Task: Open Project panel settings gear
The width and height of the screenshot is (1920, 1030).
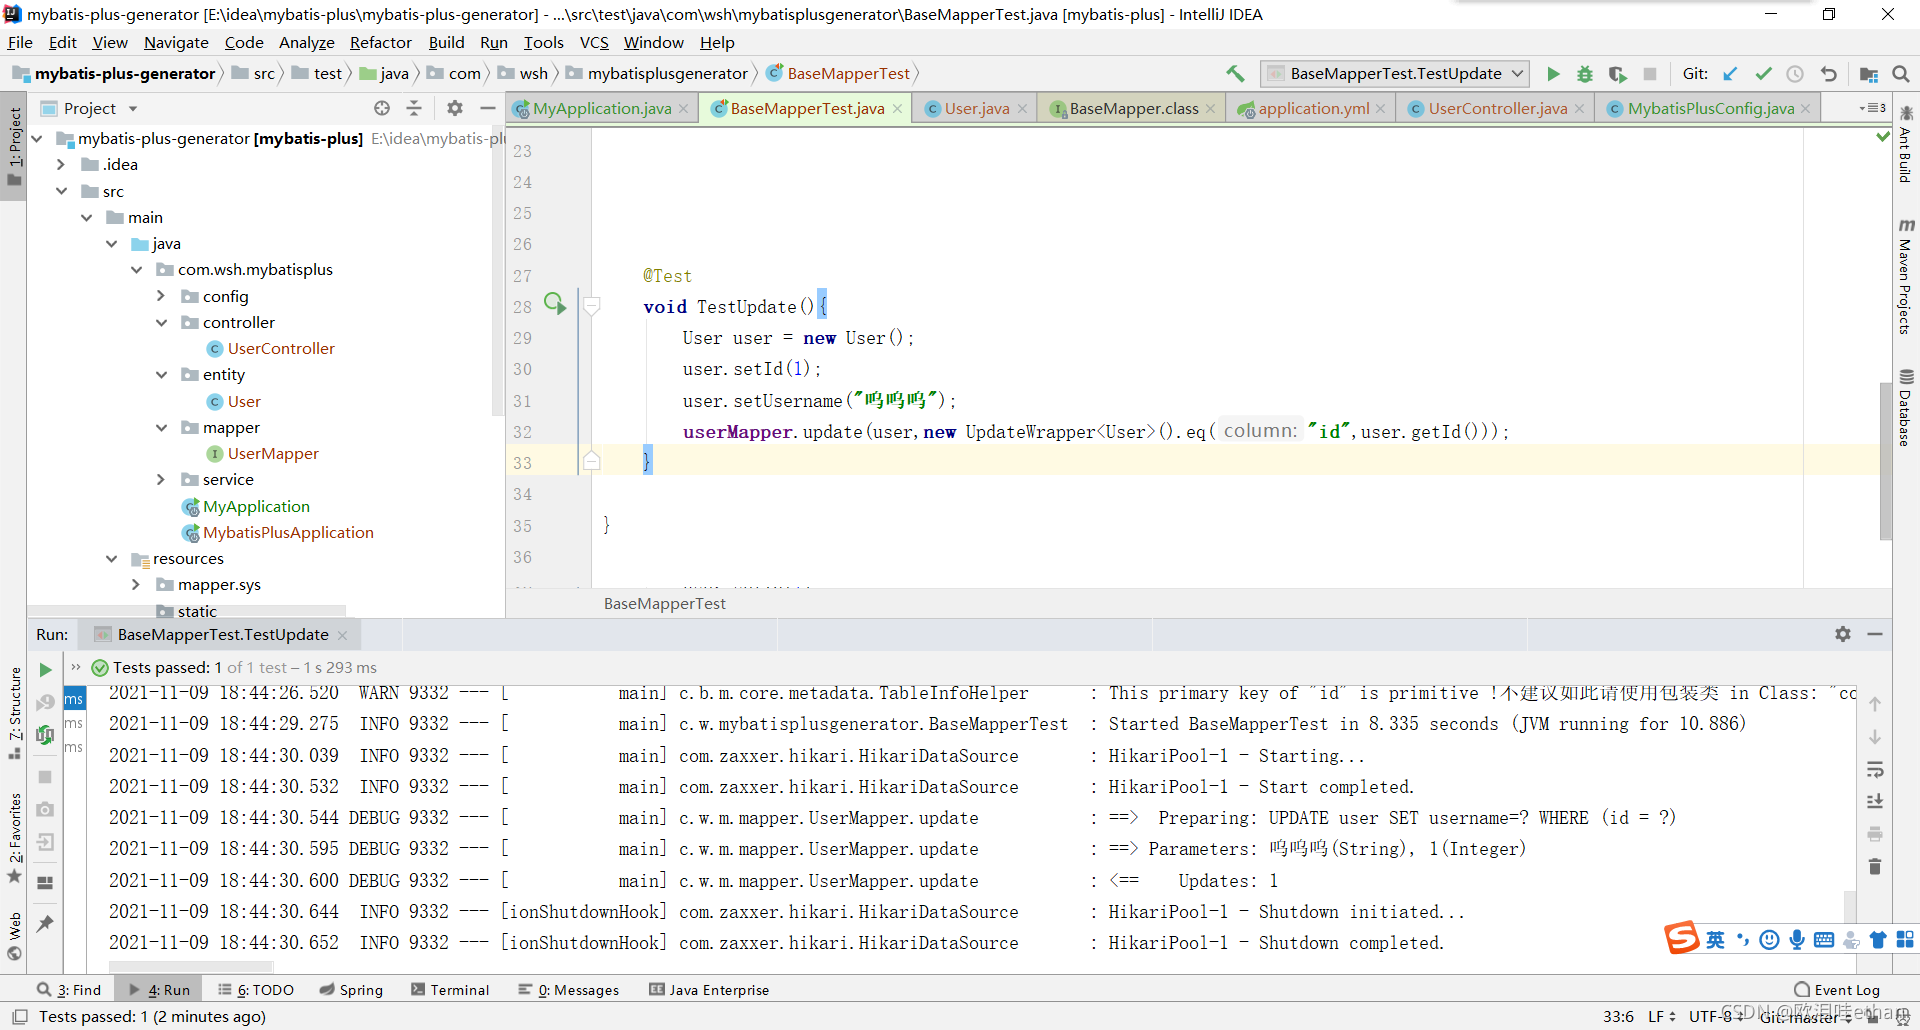Action: (x=455, y=108)
